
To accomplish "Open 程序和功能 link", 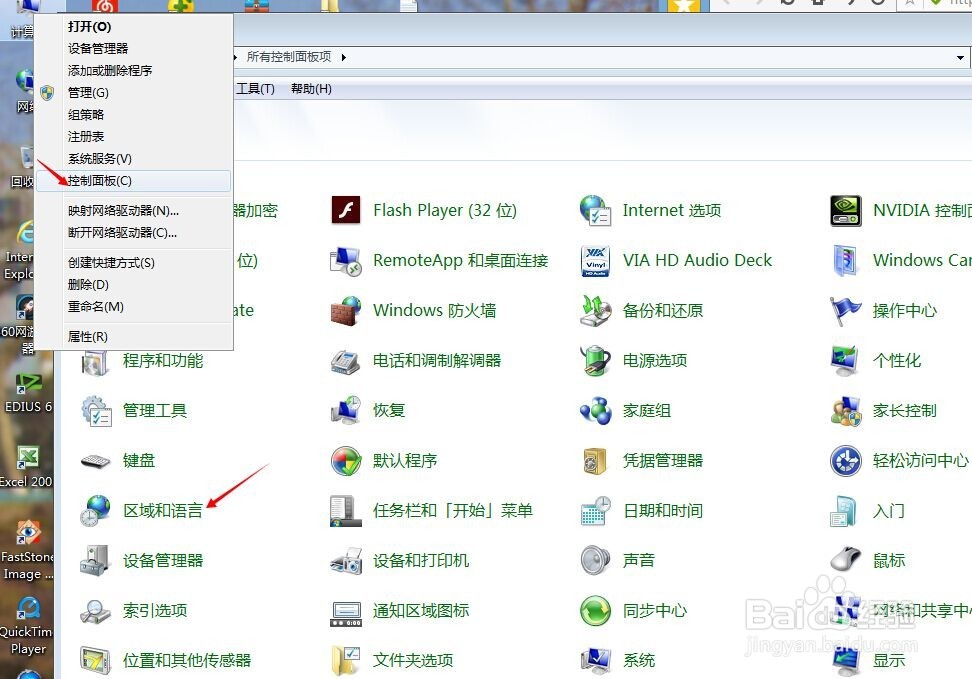I will 163,361.
